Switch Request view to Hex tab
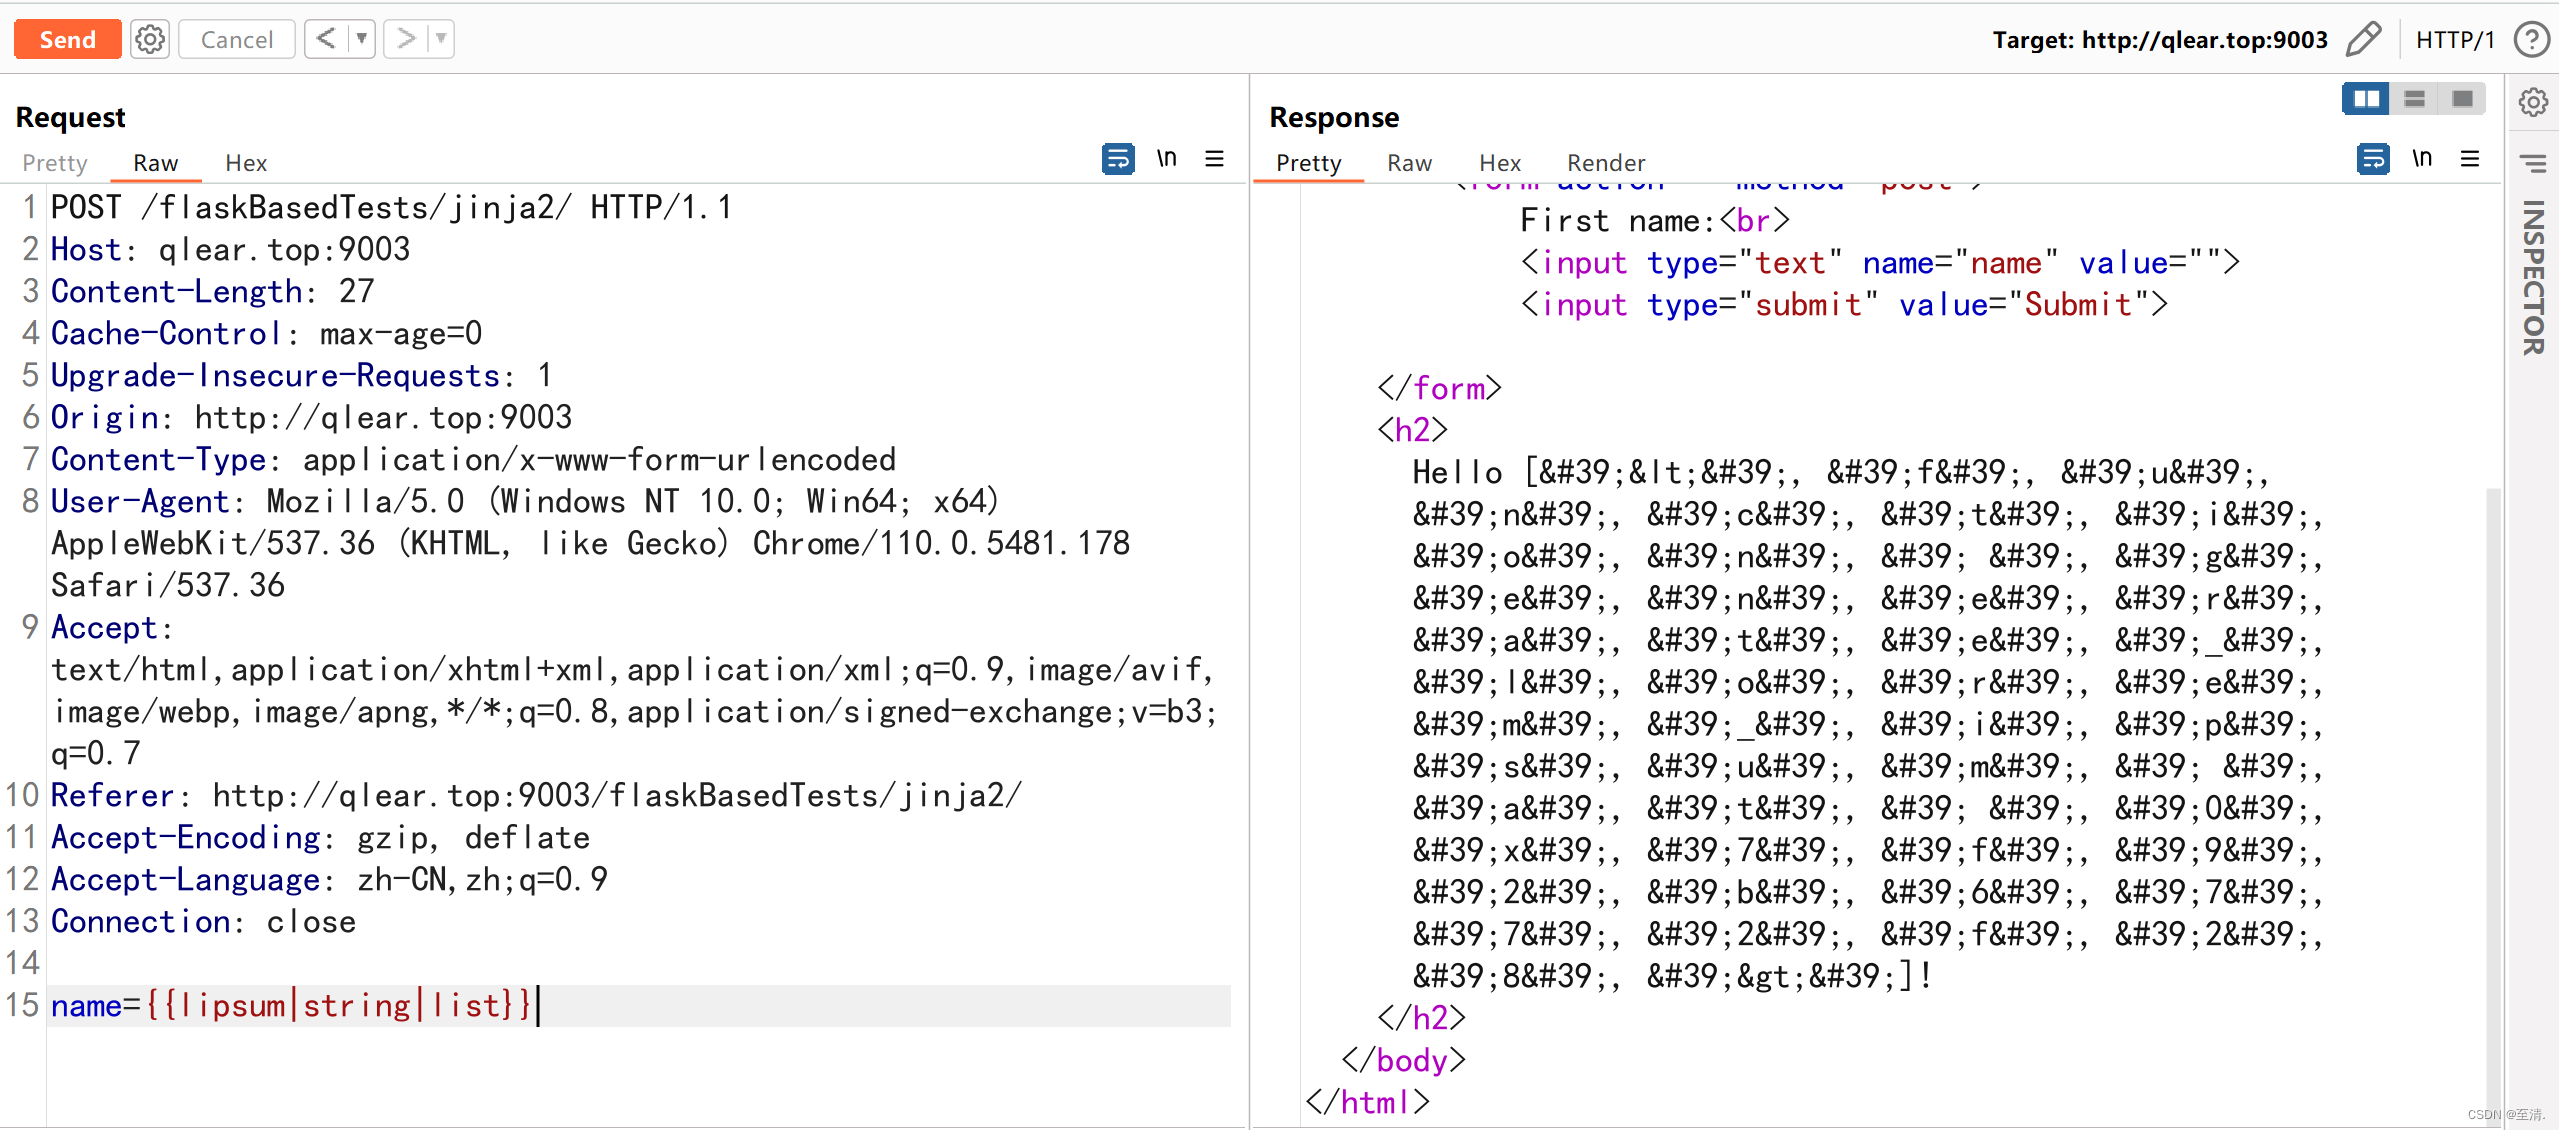Viewport: 2560px width, 1130px height. [x=246, y=162]
